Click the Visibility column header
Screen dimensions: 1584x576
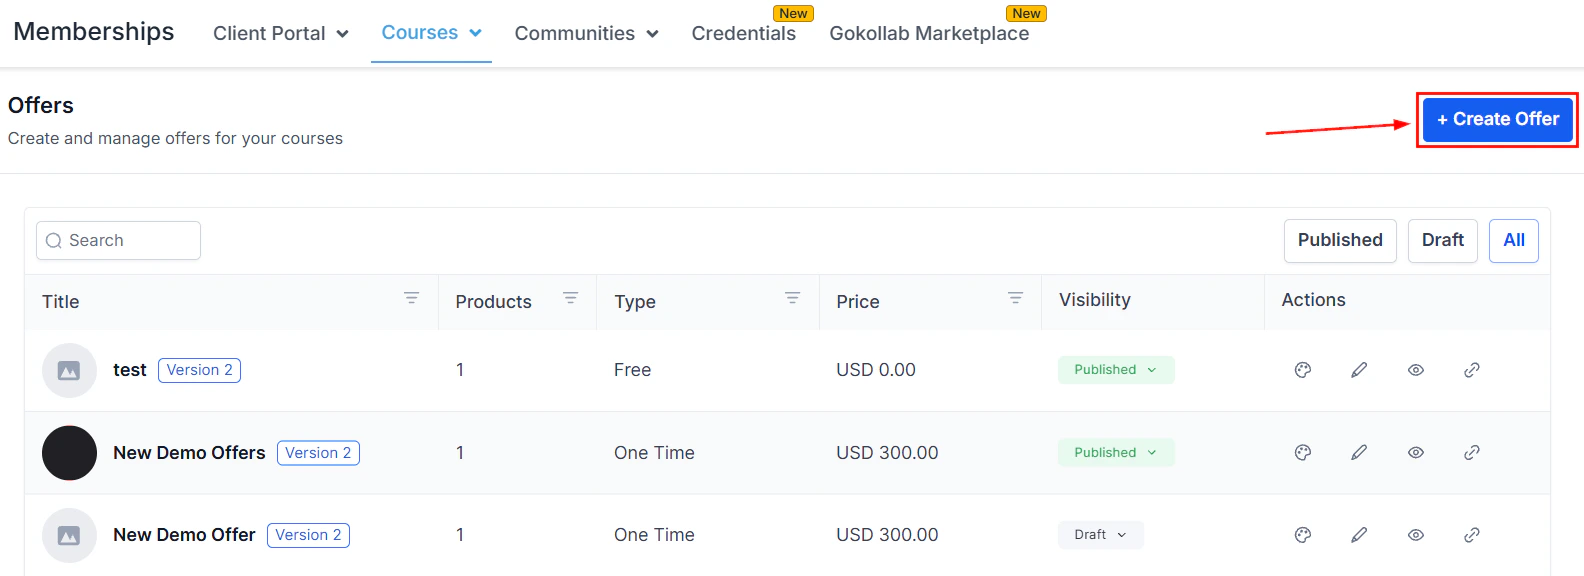[1095, 300]
